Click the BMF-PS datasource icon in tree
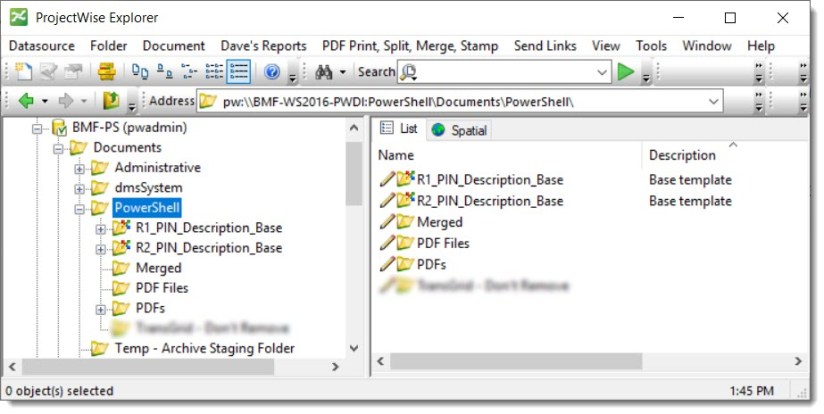Screen dimensions: 824x414 59,128
